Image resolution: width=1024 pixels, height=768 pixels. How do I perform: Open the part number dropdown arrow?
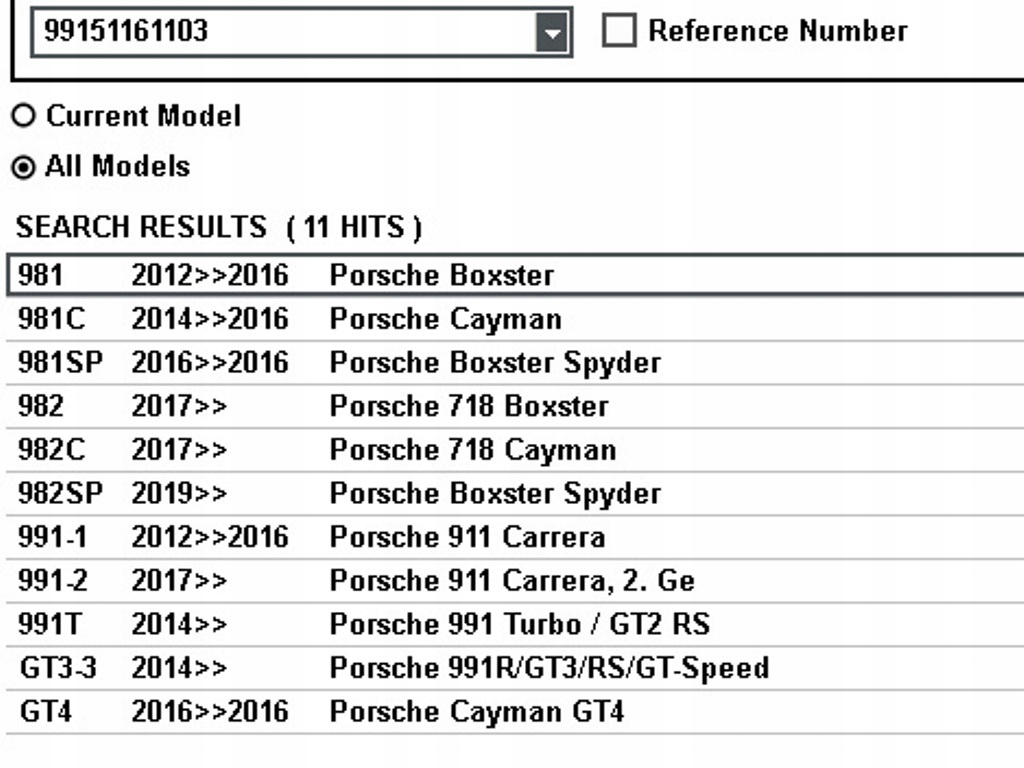(551, 33)
